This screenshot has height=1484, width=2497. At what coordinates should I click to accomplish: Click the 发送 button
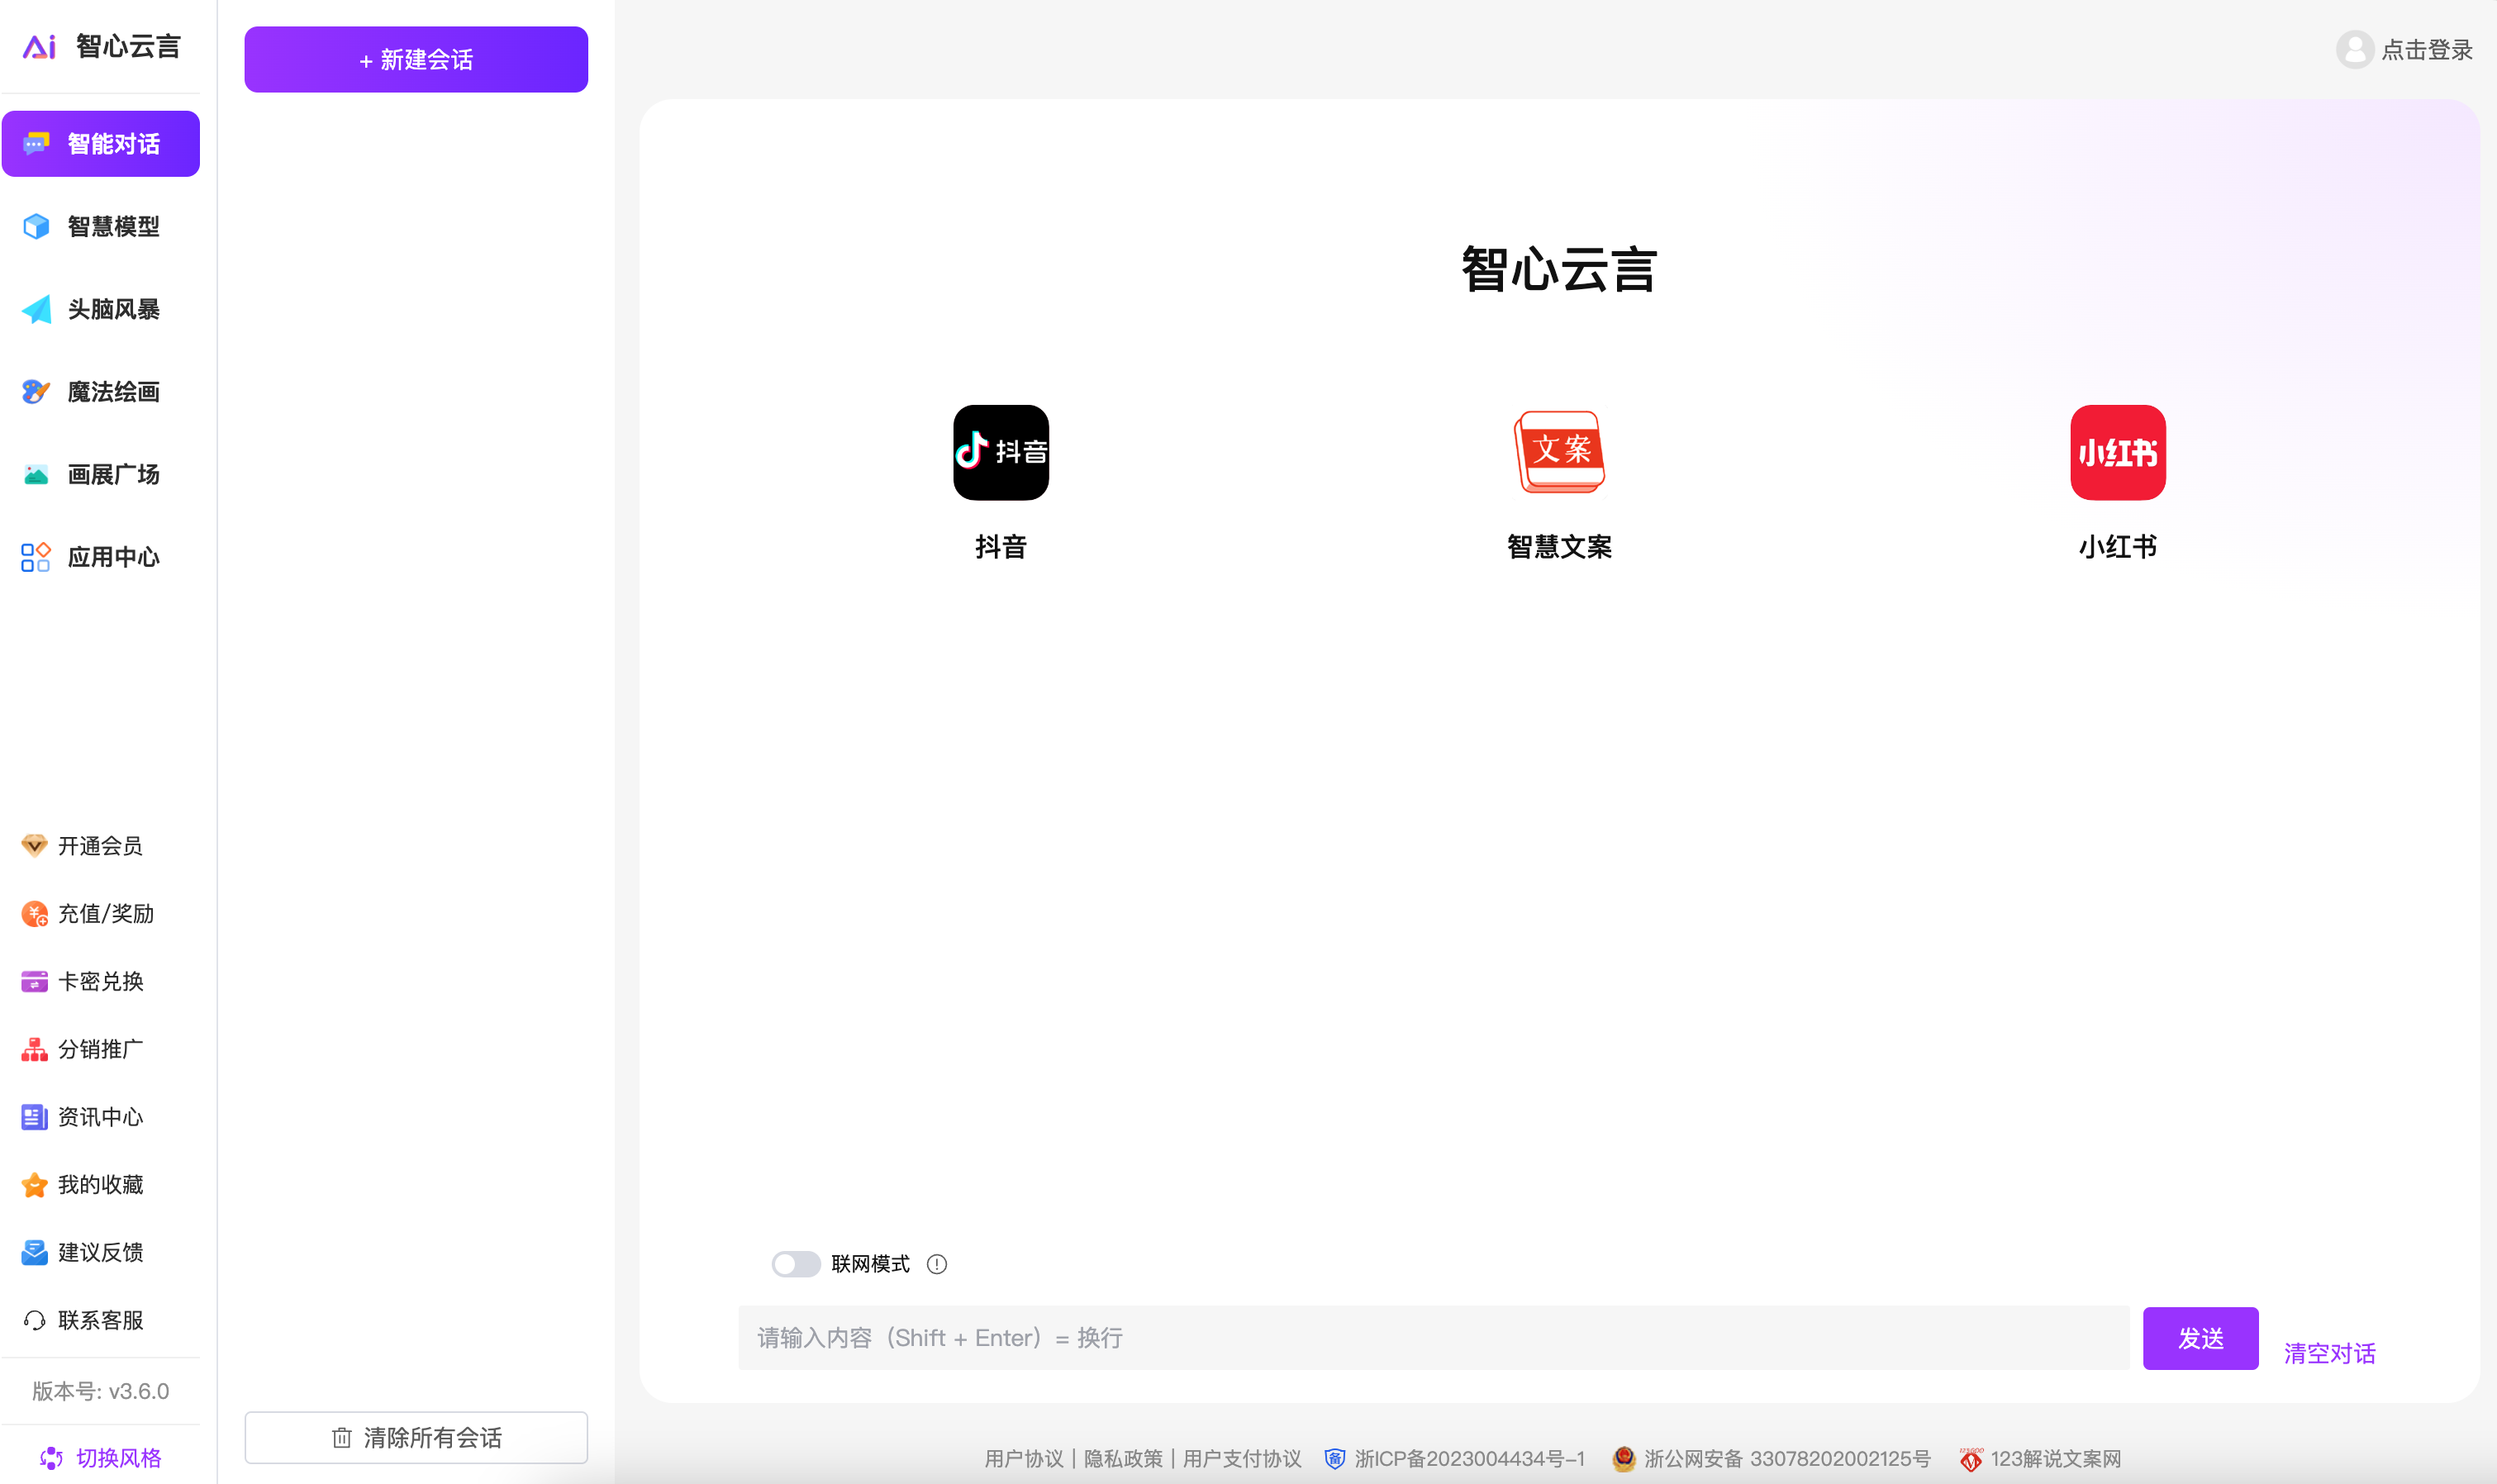click(2200, 1338)
